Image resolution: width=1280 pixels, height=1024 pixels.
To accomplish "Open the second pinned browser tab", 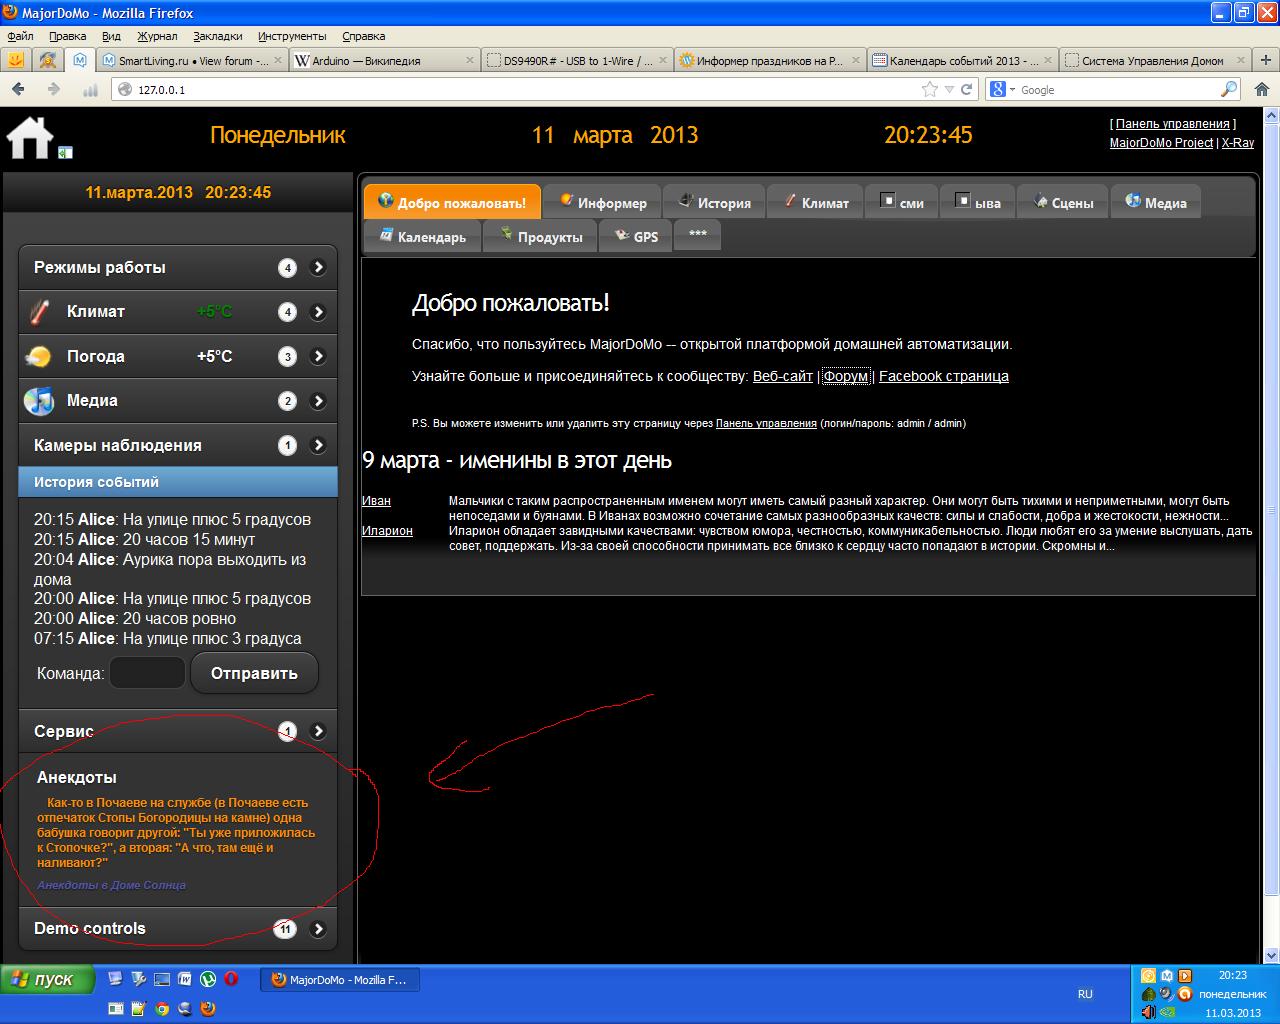I will [48, 60].
